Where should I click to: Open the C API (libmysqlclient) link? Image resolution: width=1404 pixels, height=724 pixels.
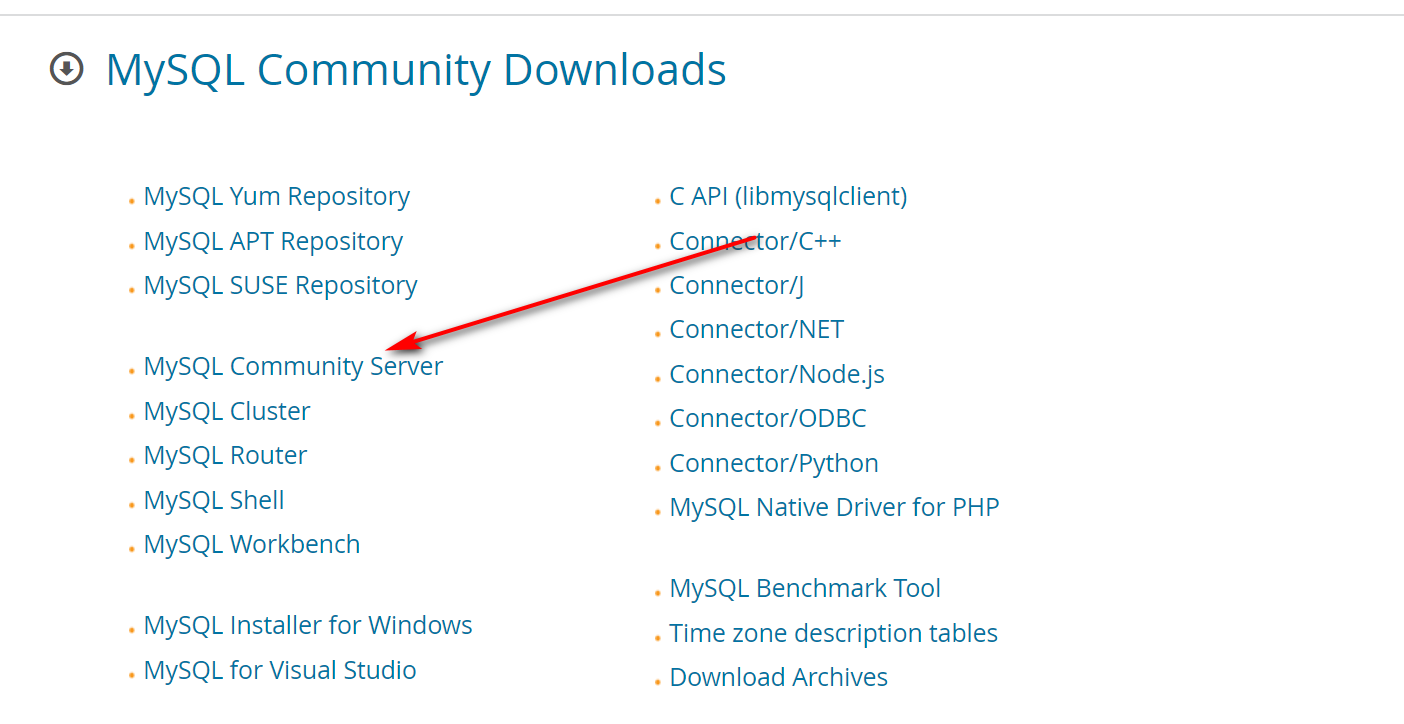click(789, 197)
